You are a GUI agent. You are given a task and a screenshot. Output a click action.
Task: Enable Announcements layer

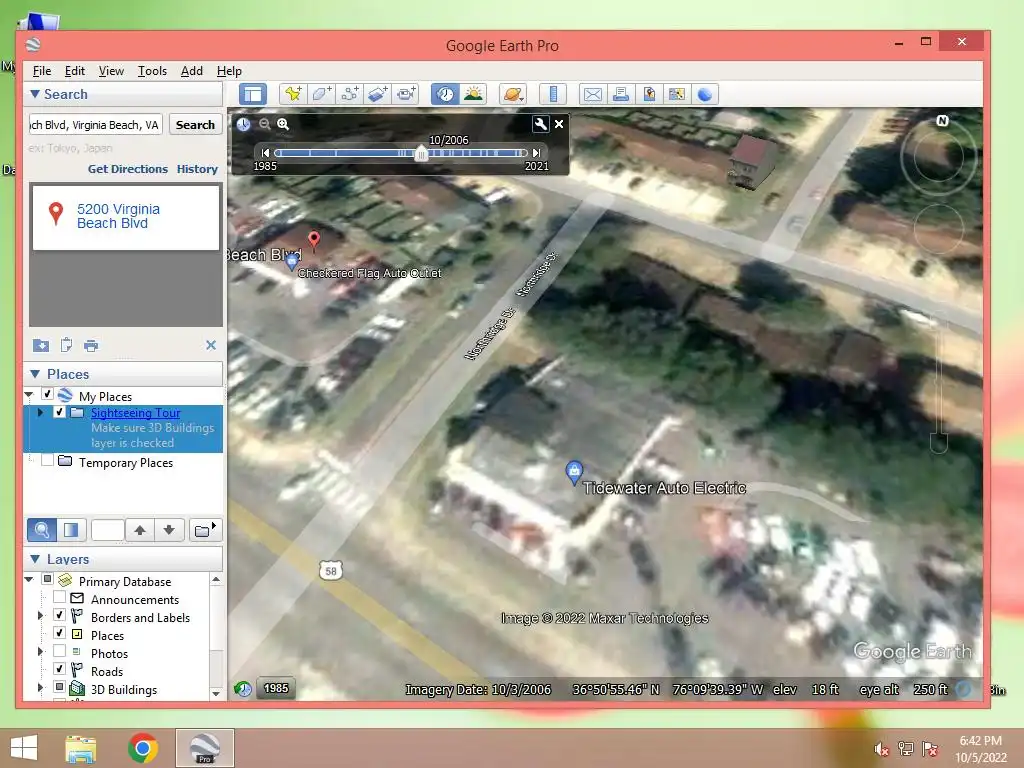tap(59, 597)
